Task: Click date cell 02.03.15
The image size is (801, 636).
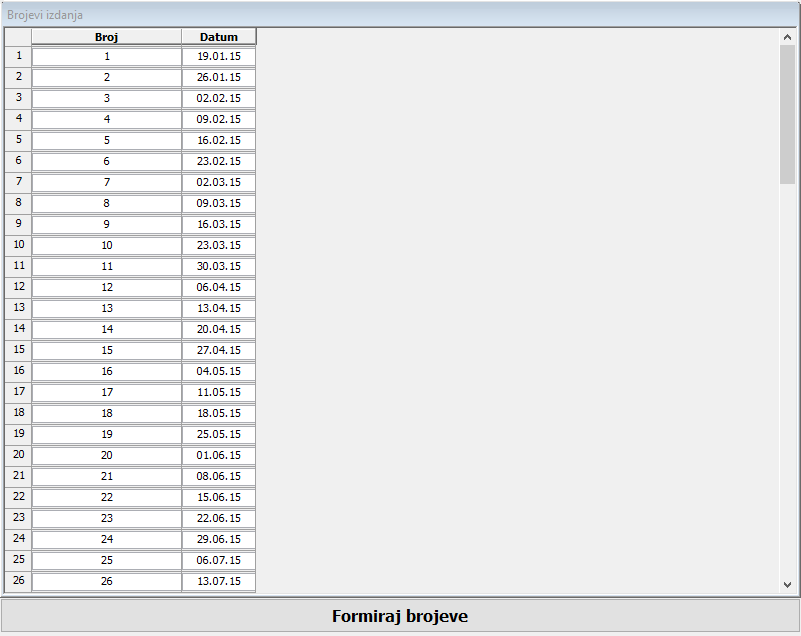Action: [219, 183]
